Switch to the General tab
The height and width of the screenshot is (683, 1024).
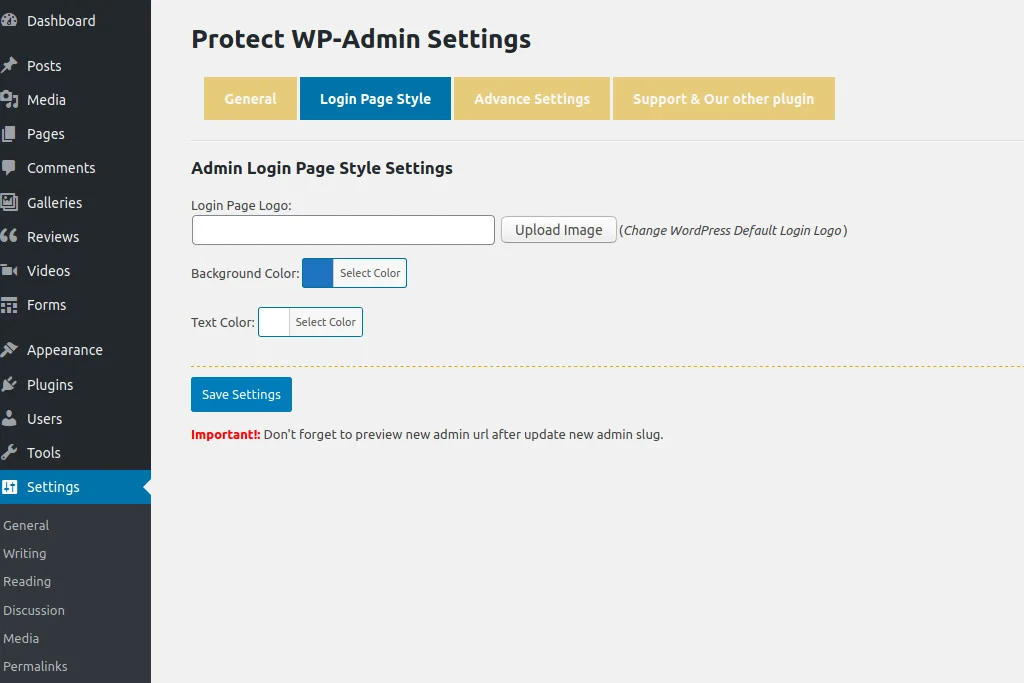point(249,98)
